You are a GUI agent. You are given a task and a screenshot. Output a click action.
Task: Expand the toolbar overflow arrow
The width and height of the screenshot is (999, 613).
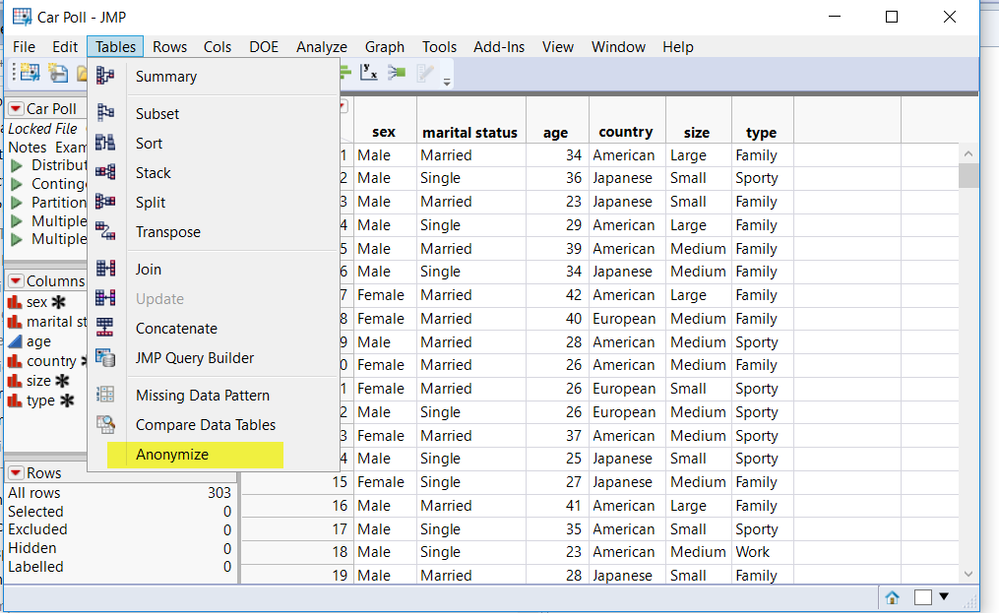pos(447,82)
